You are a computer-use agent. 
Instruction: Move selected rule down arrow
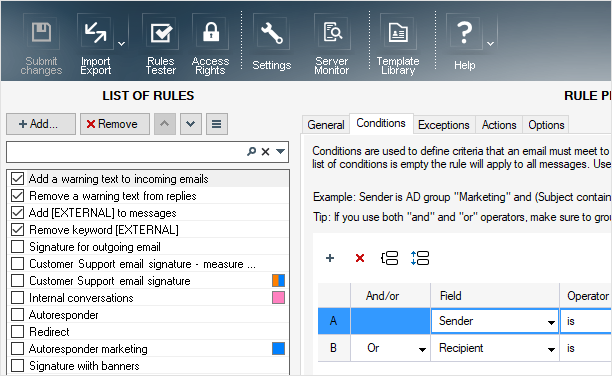191,124
